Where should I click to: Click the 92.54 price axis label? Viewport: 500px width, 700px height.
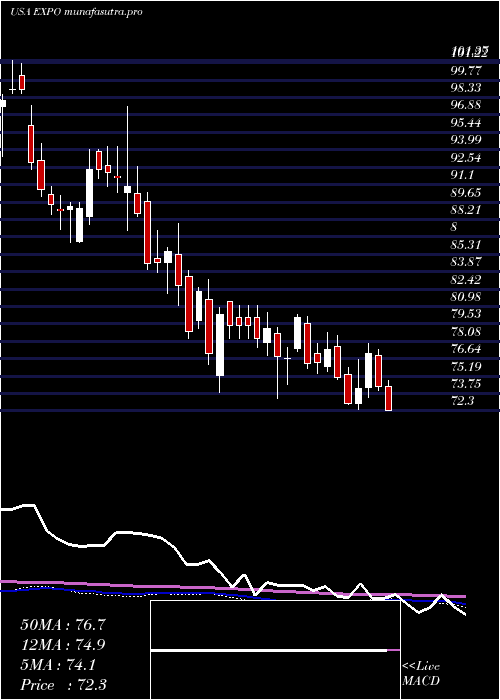pyautogui.click(x=466, y=157)
